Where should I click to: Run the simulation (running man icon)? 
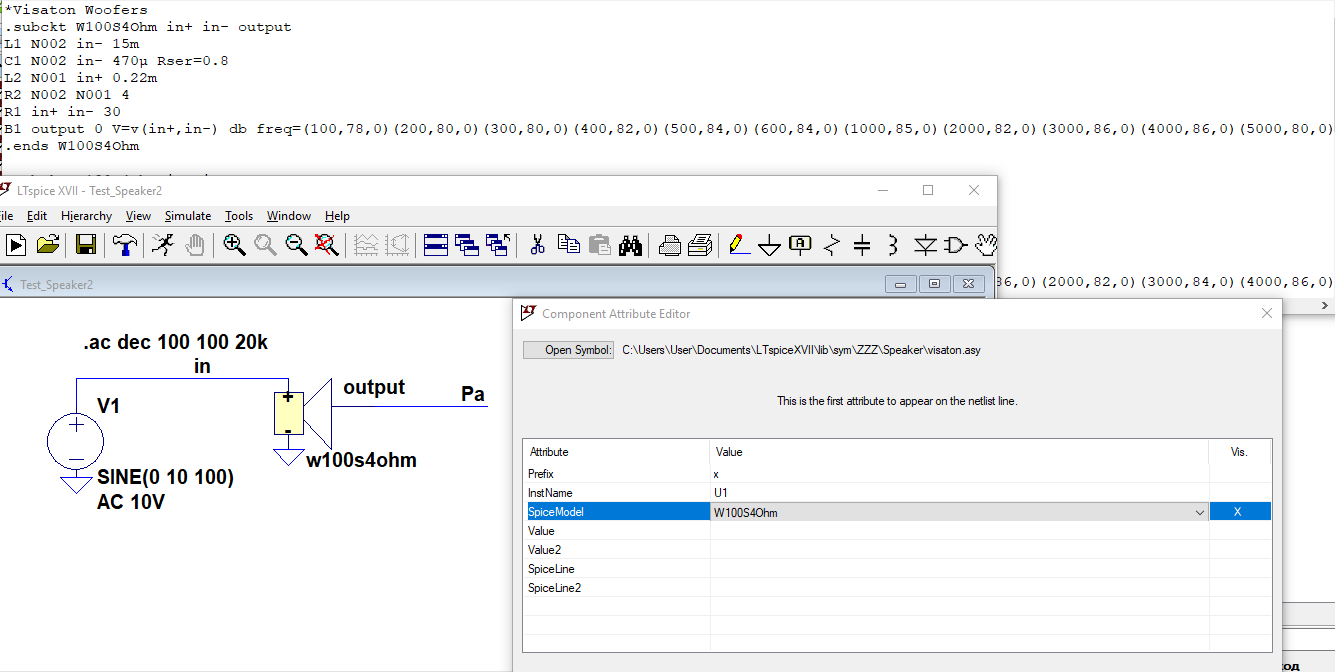(x=162, y=244)
